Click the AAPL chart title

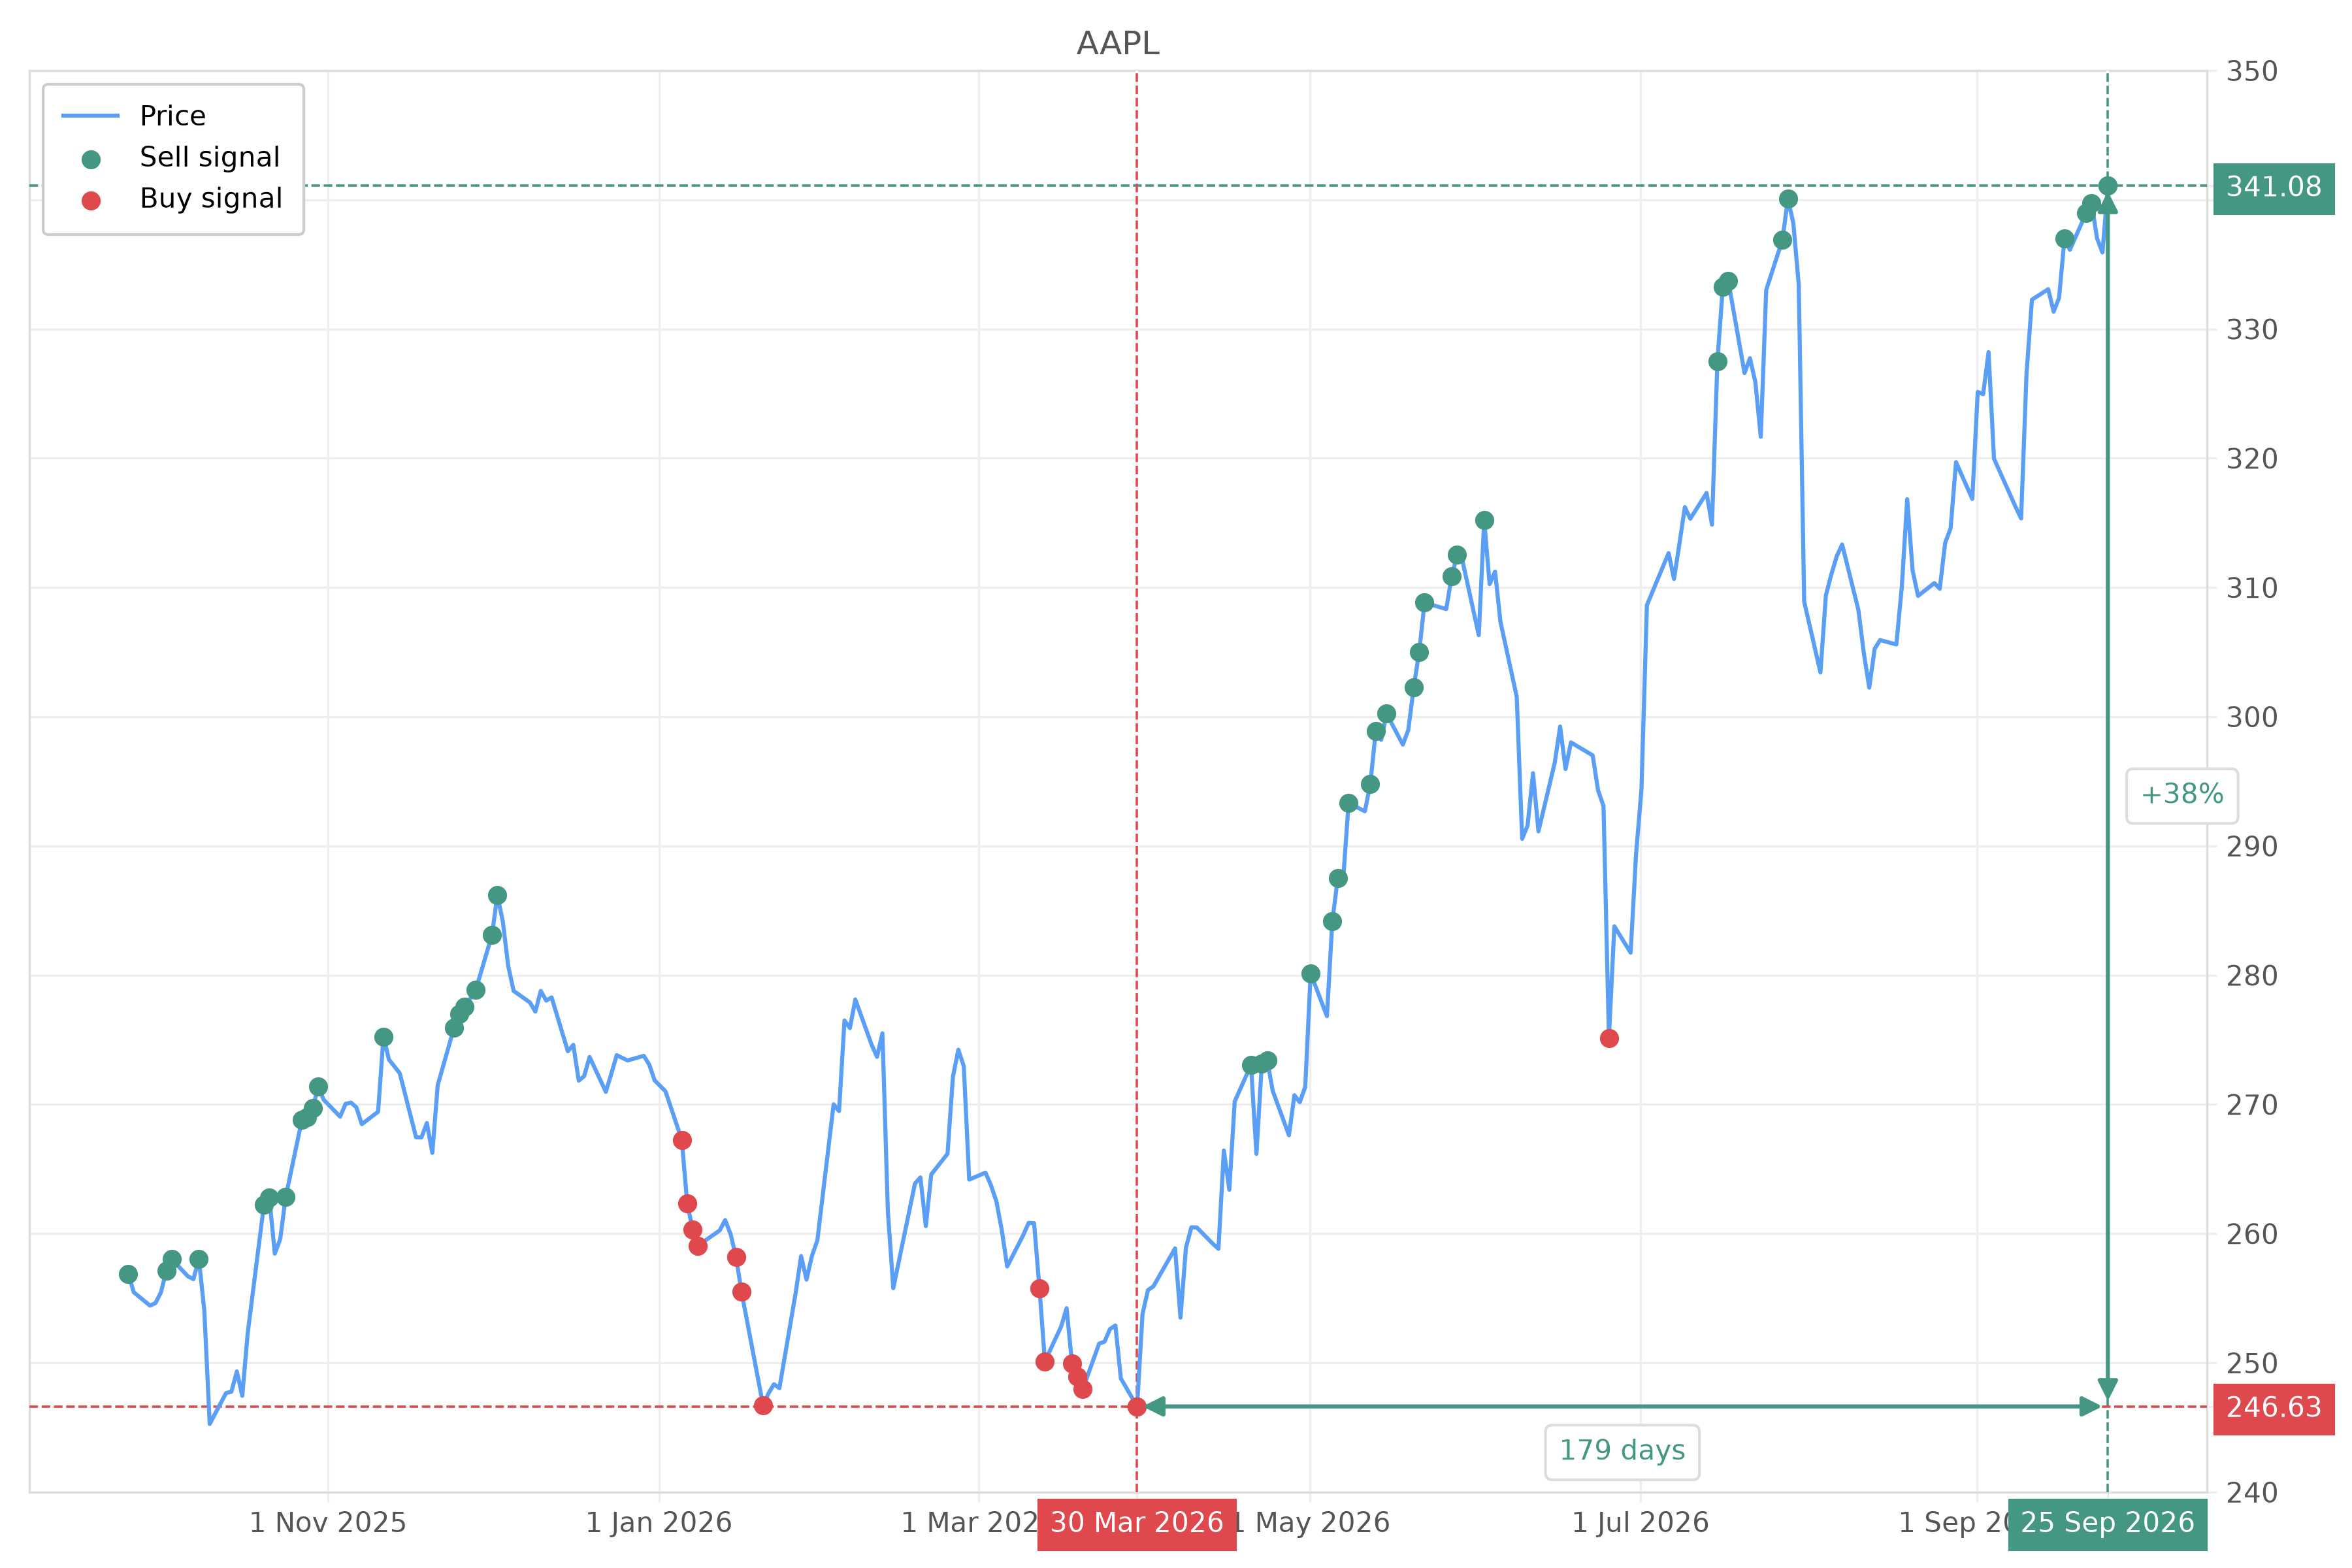pyautogui.click(x=1117, y=44)
